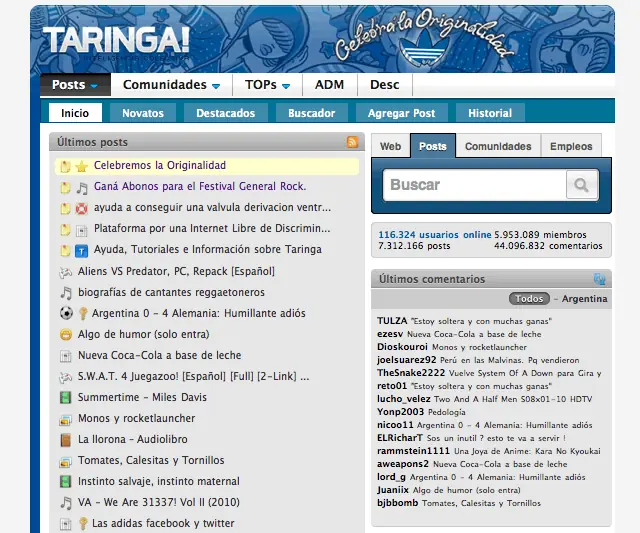
Task: Click the RSS feed icon in Últimos posts
Action: pyautogui.click(x=352, y=142)
